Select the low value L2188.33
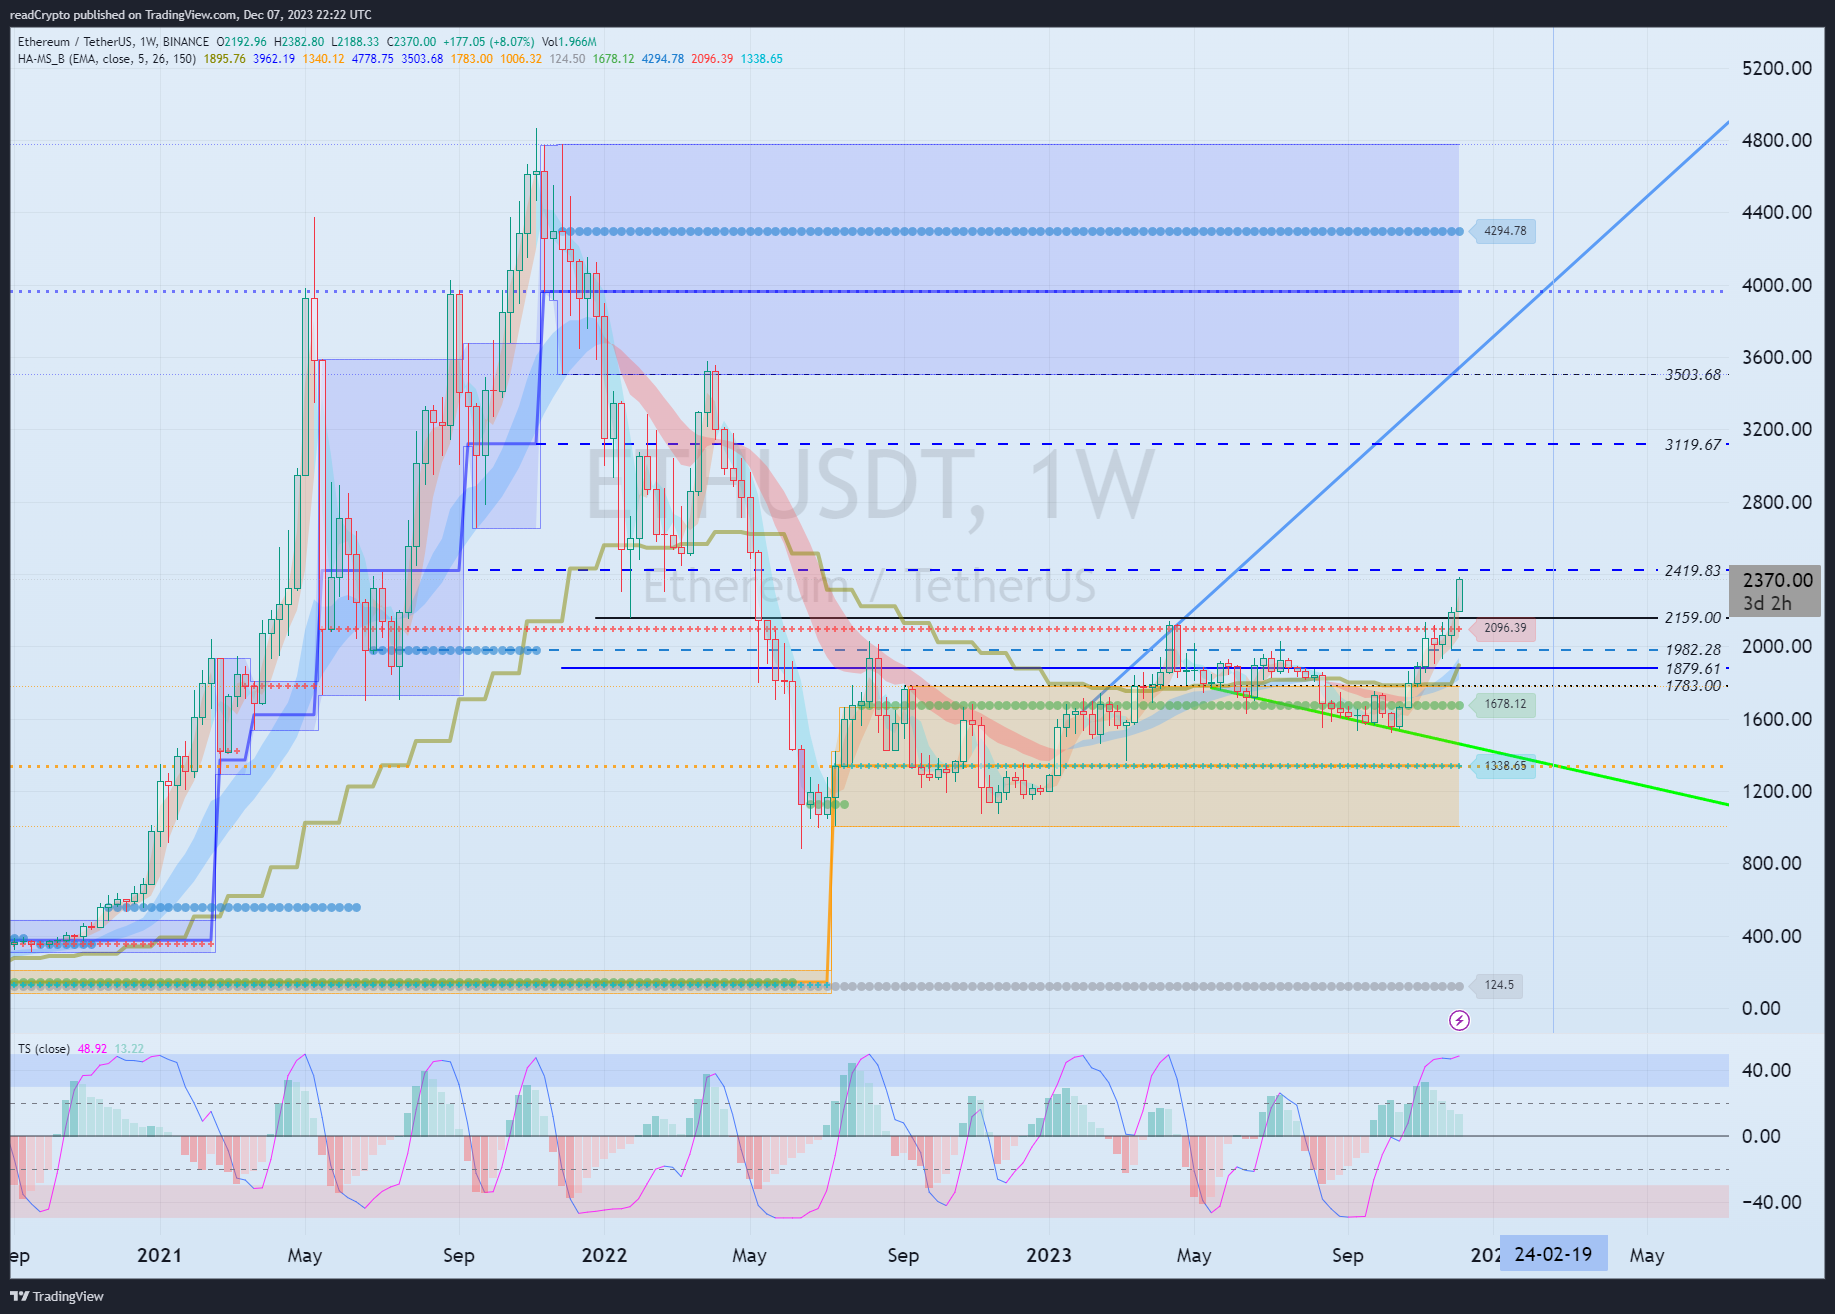 tap(355, 42)
